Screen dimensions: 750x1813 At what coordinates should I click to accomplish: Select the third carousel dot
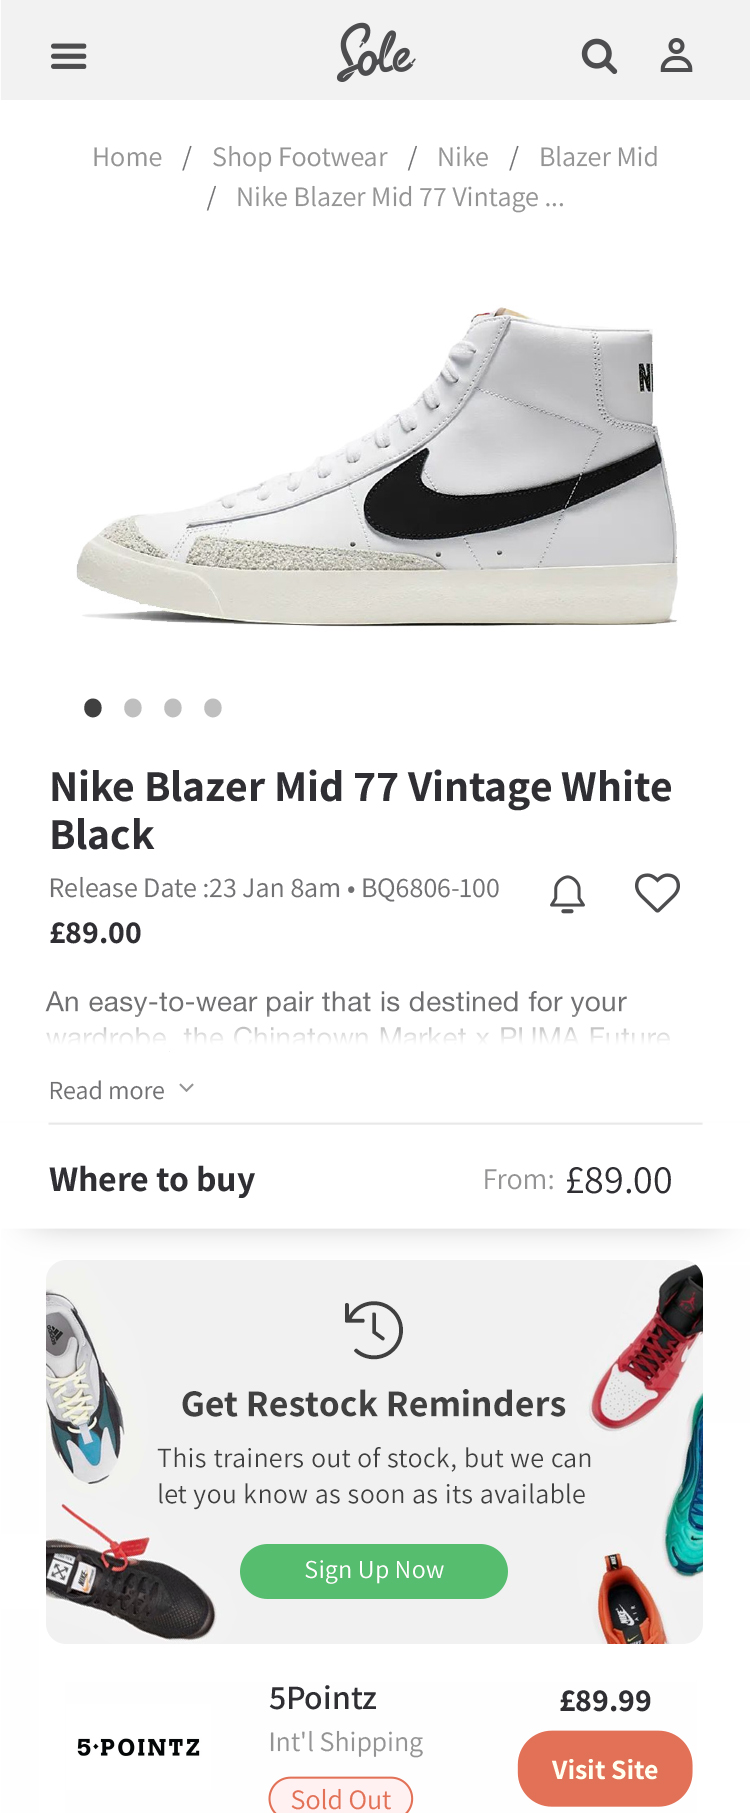pyautogui.click(x=173, y=708)
